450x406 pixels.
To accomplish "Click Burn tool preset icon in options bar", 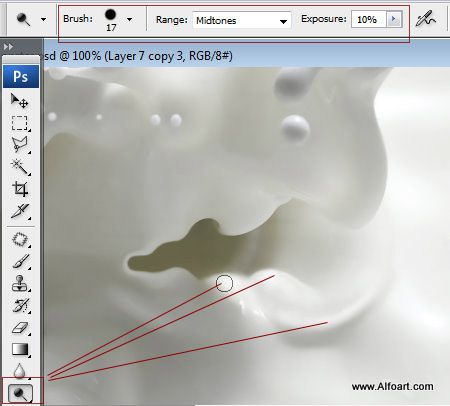I will click(x=23, y=19).
